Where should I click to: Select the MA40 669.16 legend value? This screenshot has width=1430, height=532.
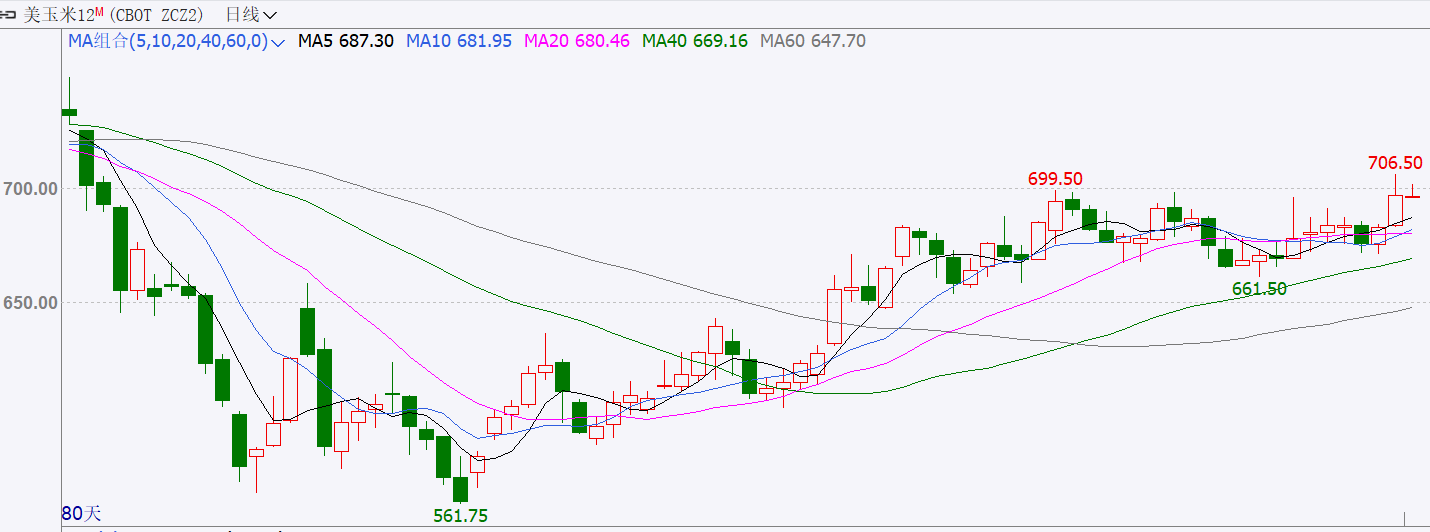[695, 41]
